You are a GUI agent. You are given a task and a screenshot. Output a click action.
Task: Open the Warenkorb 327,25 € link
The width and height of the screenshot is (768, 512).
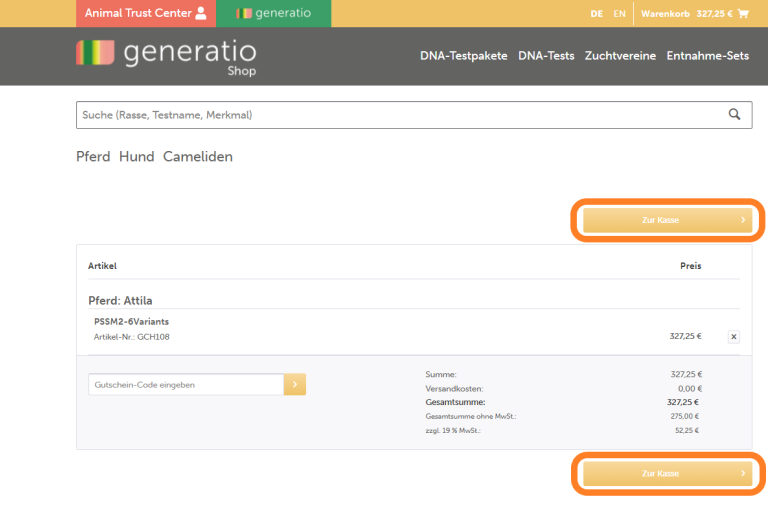(695, 14)
